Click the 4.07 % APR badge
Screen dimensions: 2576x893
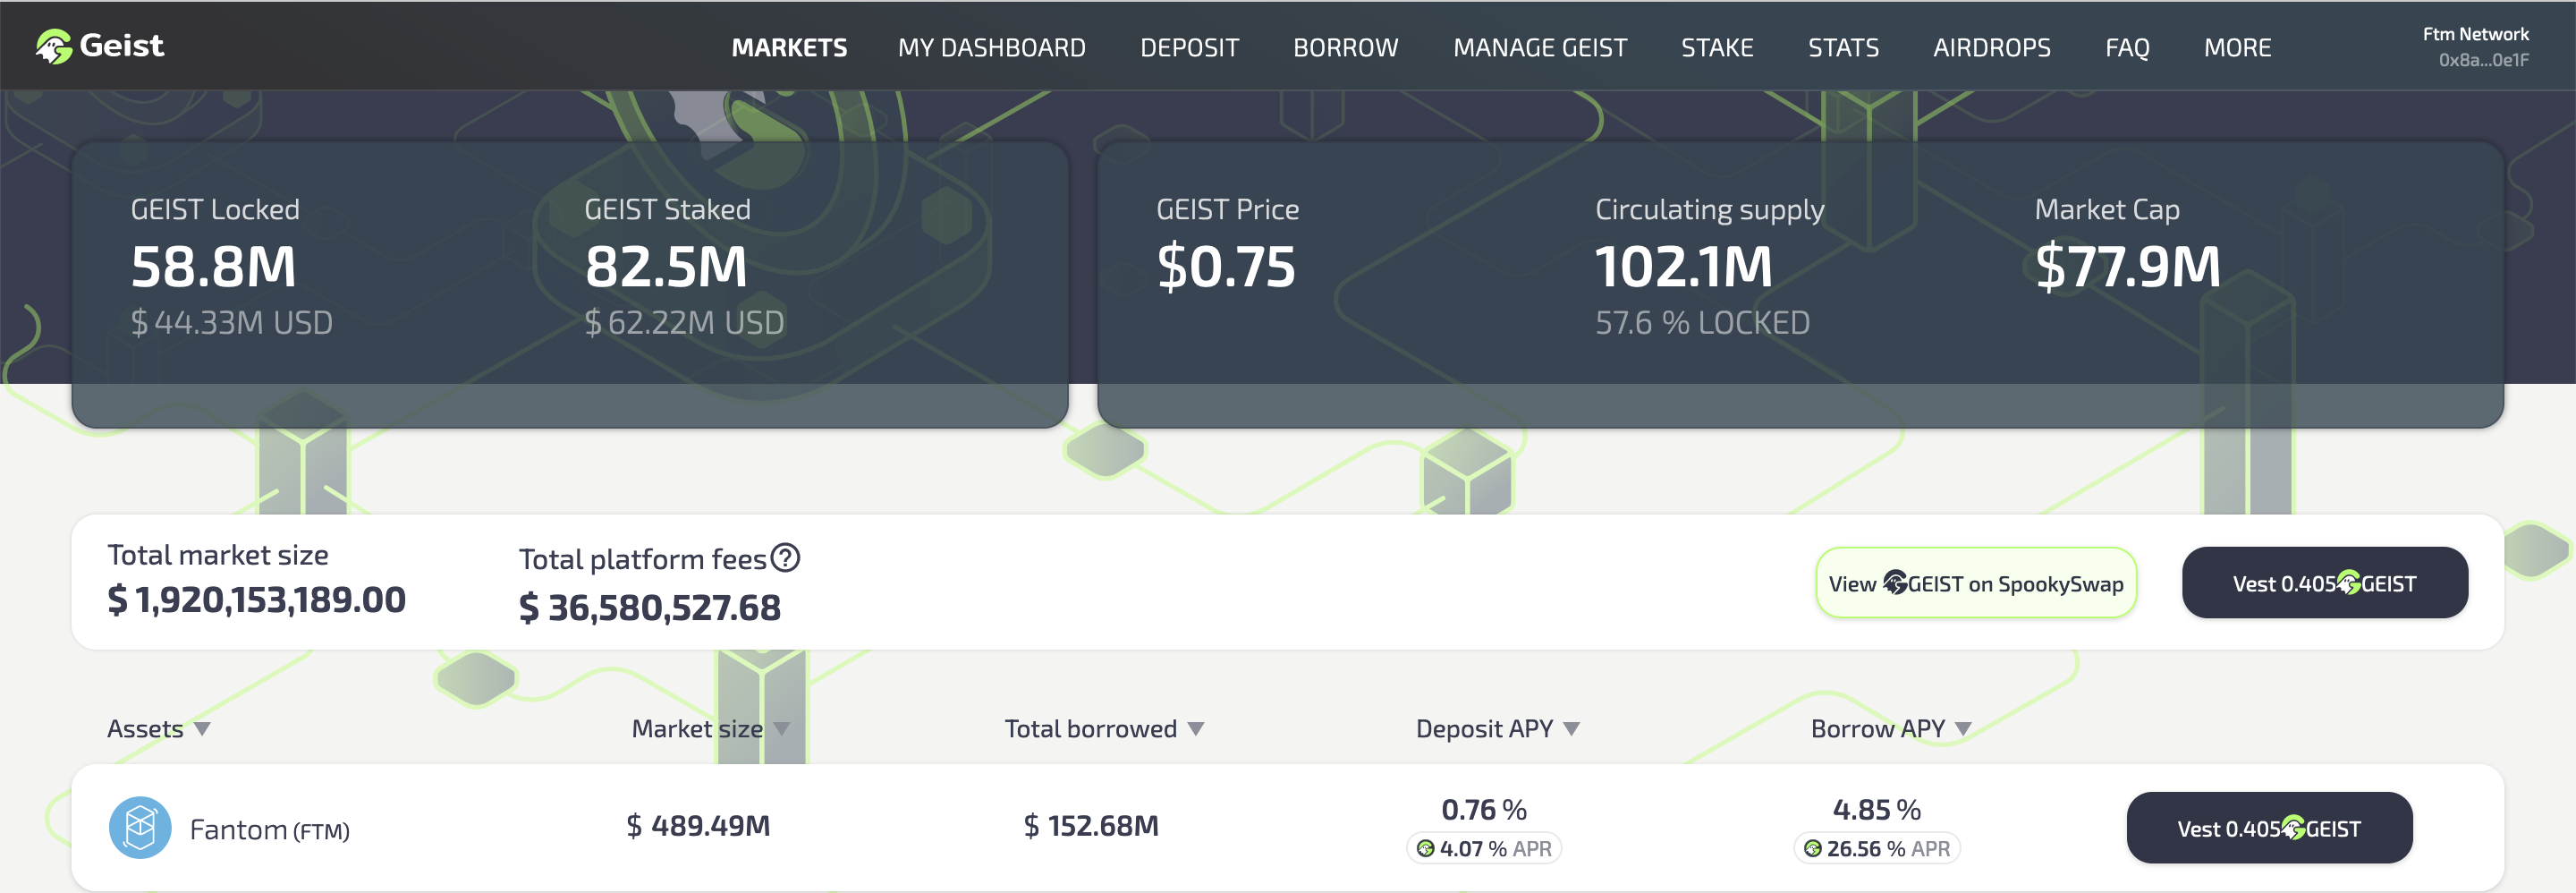click(x=1484, y=849)
